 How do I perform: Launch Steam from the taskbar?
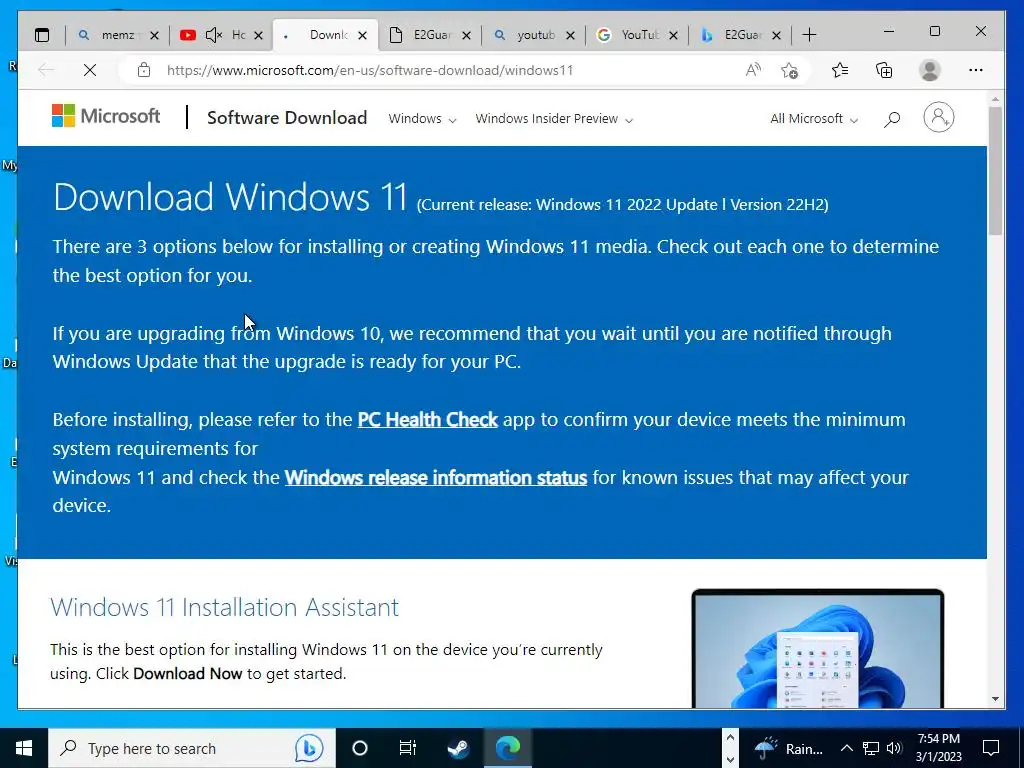click(x=458, y=748)
